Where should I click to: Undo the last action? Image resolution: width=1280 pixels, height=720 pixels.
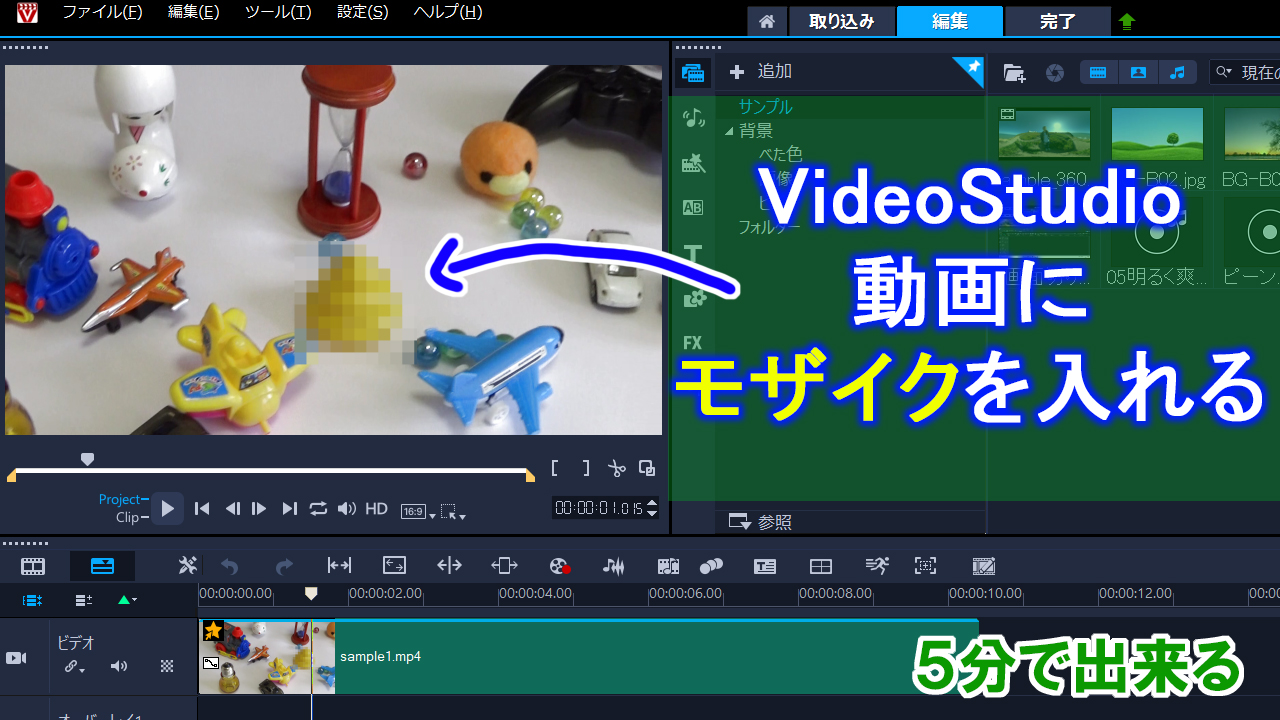[x=230, y=566]
